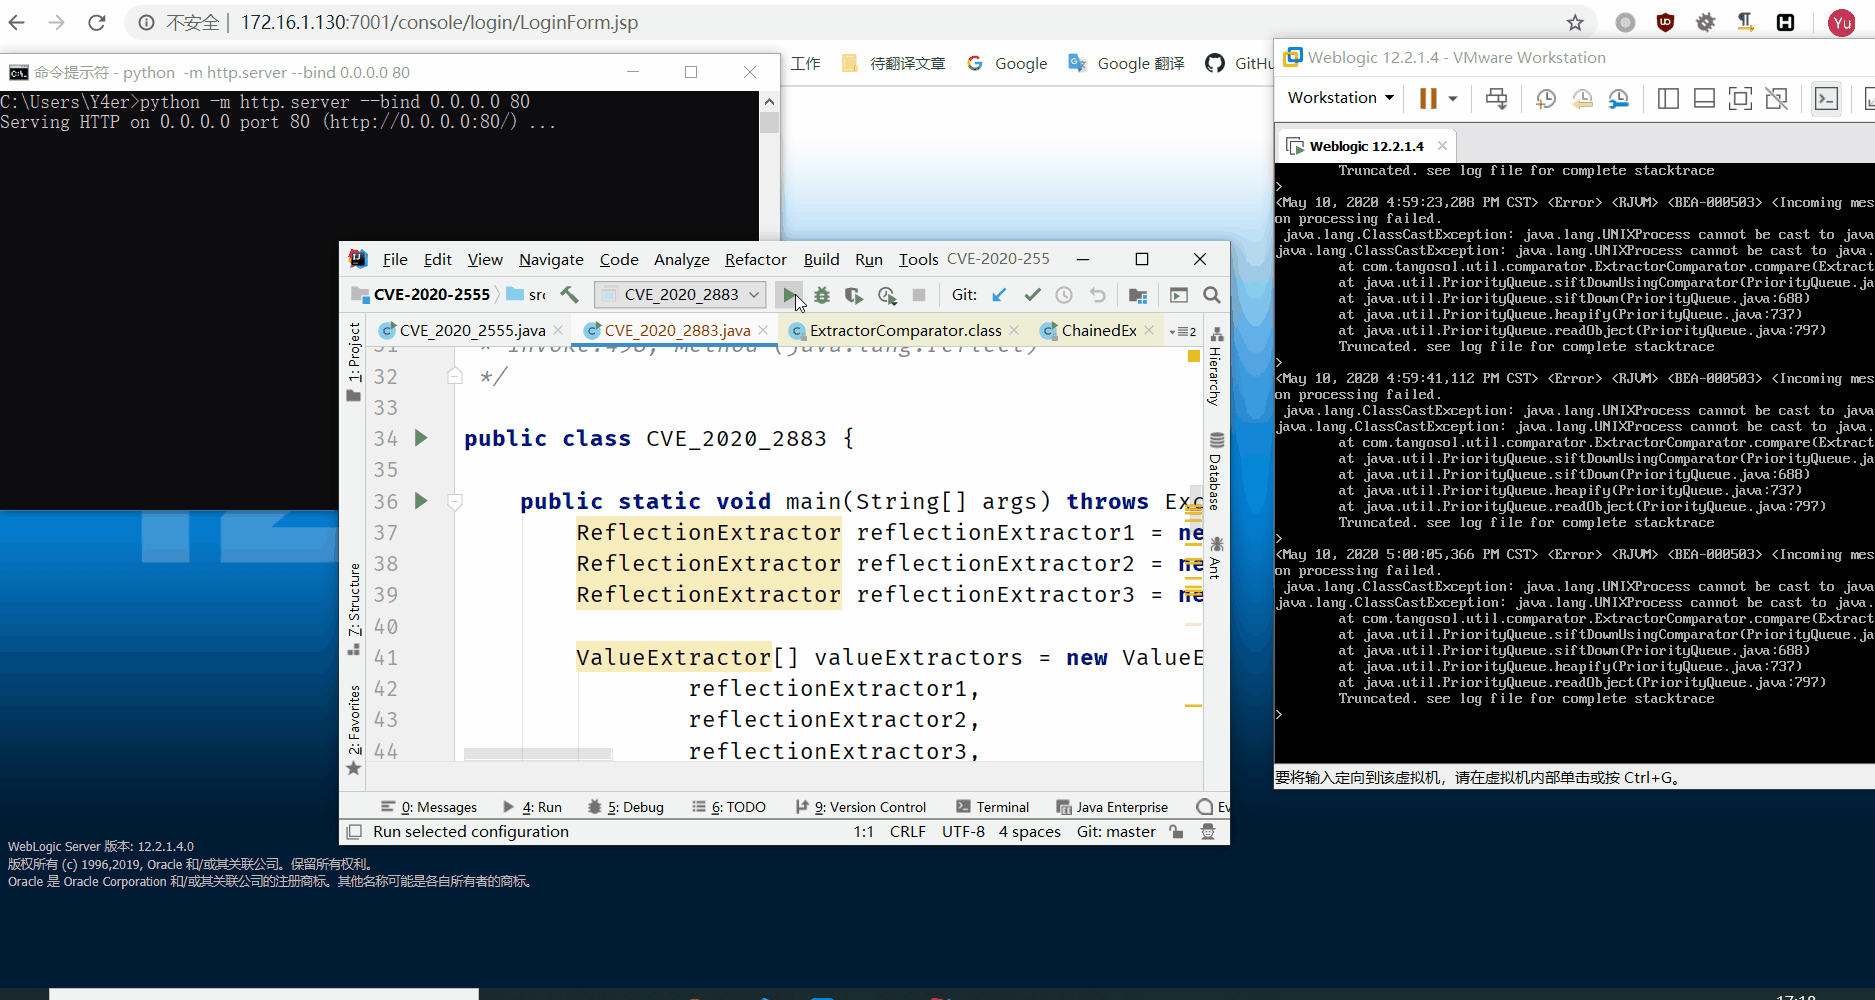Show VMware library sidebar icon
1875x1000 pixels.
(1668, 98)
